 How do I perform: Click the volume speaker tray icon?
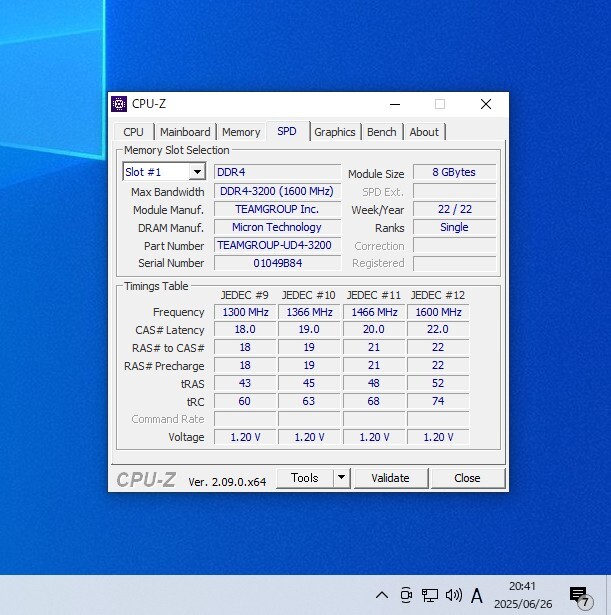tap(454, 595)
